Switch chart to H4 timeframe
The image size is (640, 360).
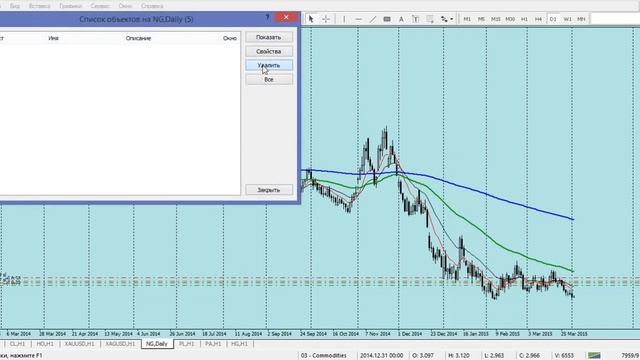(x=538, y=19)
